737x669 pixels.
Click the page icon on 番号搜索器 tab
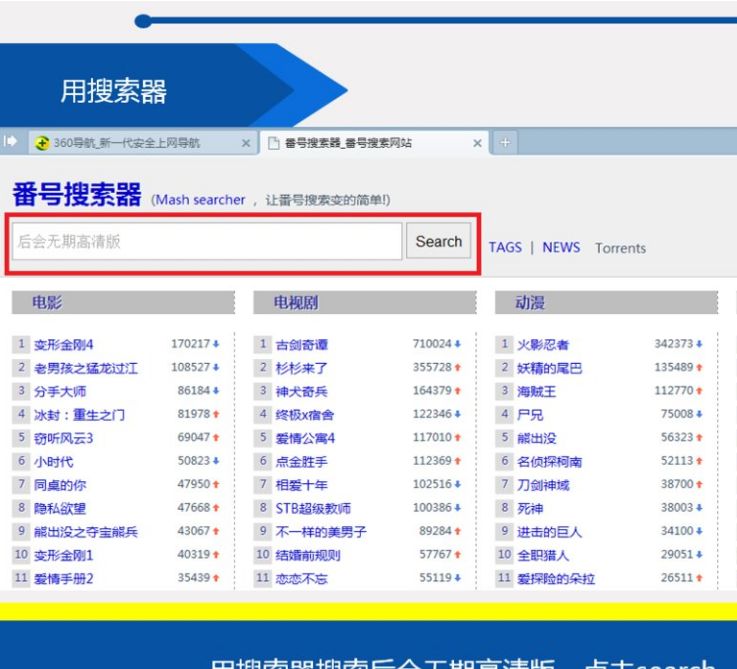coord(272,143)
